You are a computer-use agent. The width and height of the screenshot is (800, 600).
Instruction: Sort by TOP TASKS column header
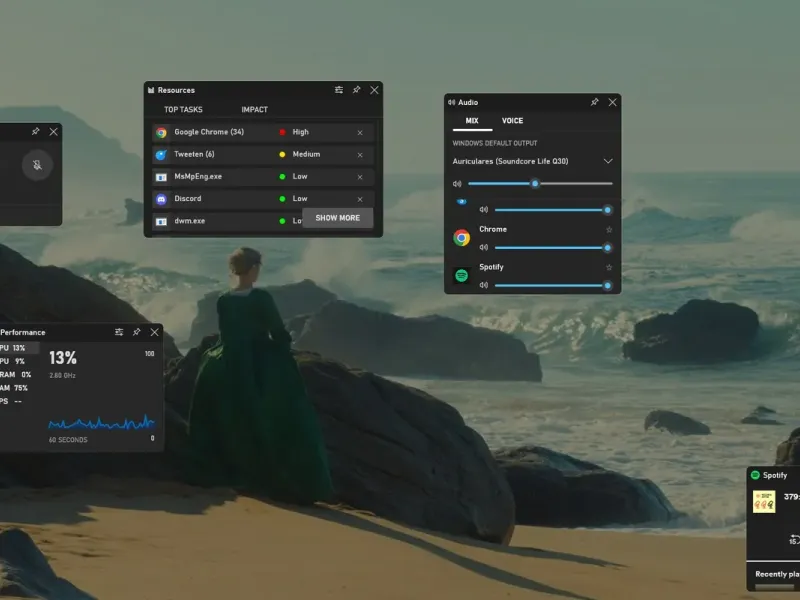click(183, 109)
